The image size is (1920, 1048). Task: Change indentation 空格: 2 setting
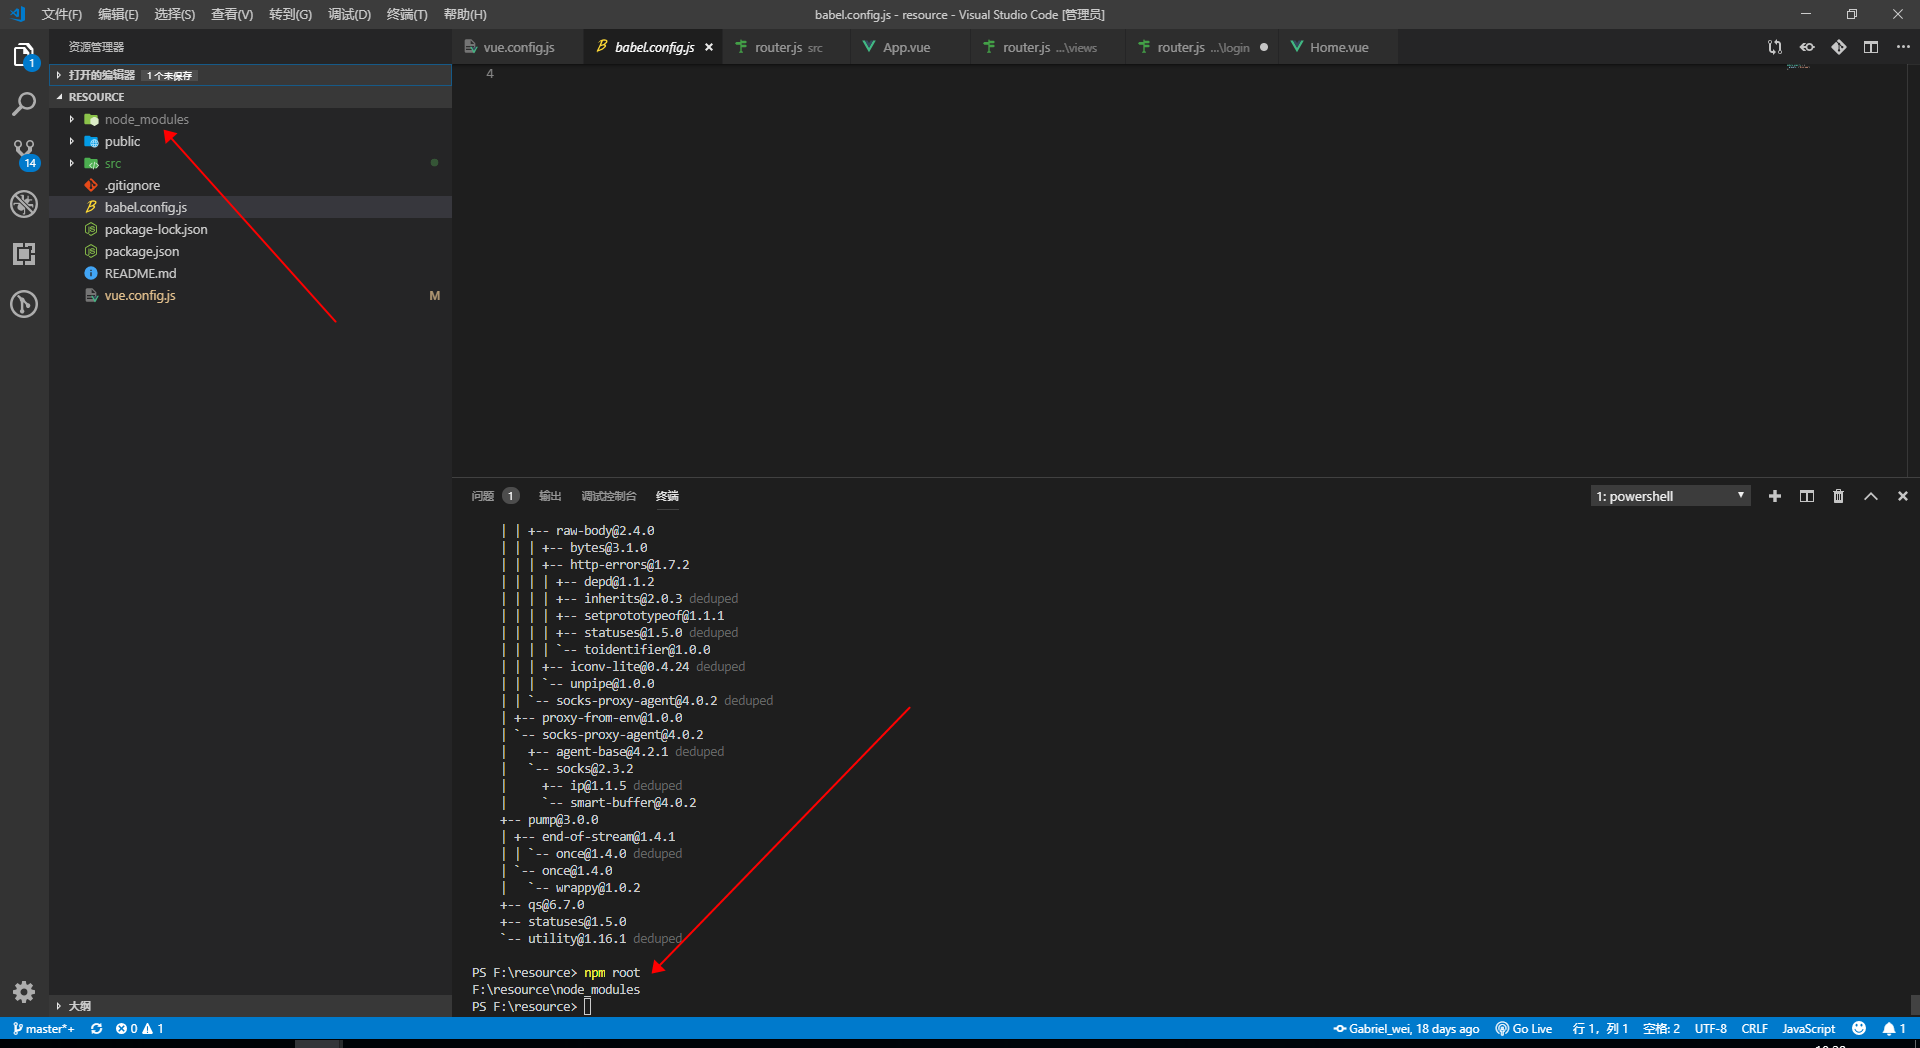1661,1028
